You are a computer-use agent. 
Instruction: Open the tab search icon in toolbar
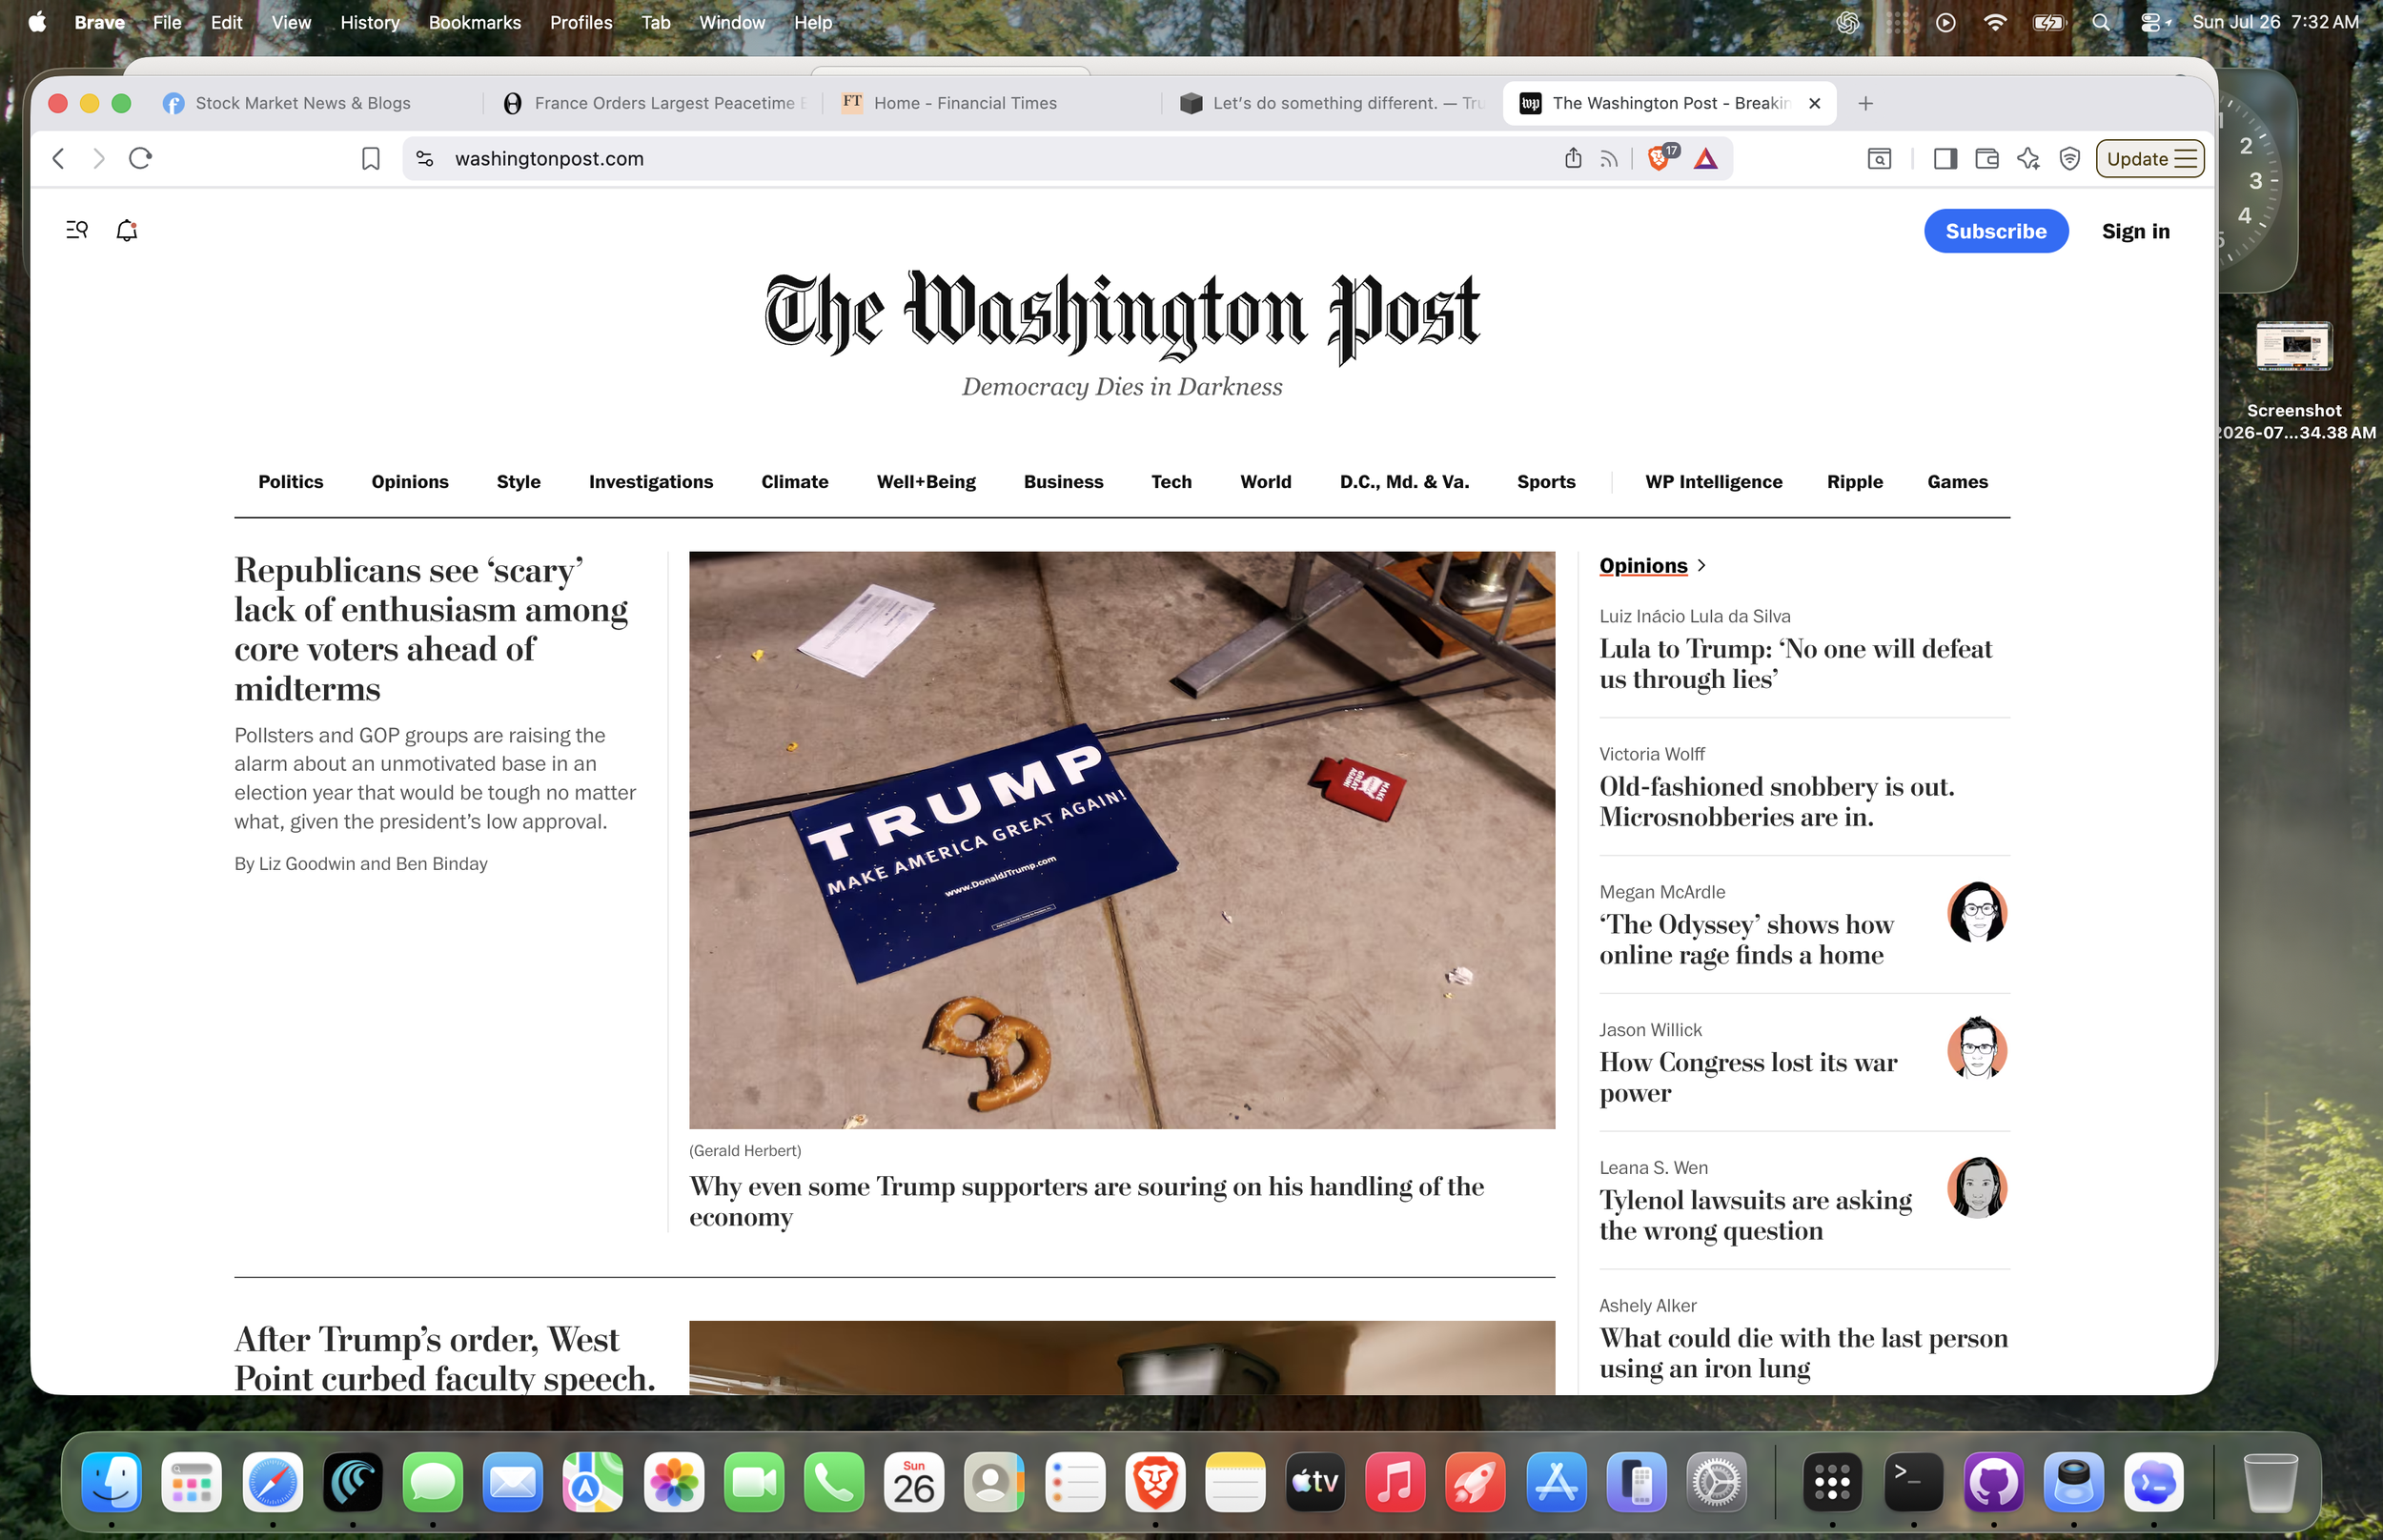1879,158
